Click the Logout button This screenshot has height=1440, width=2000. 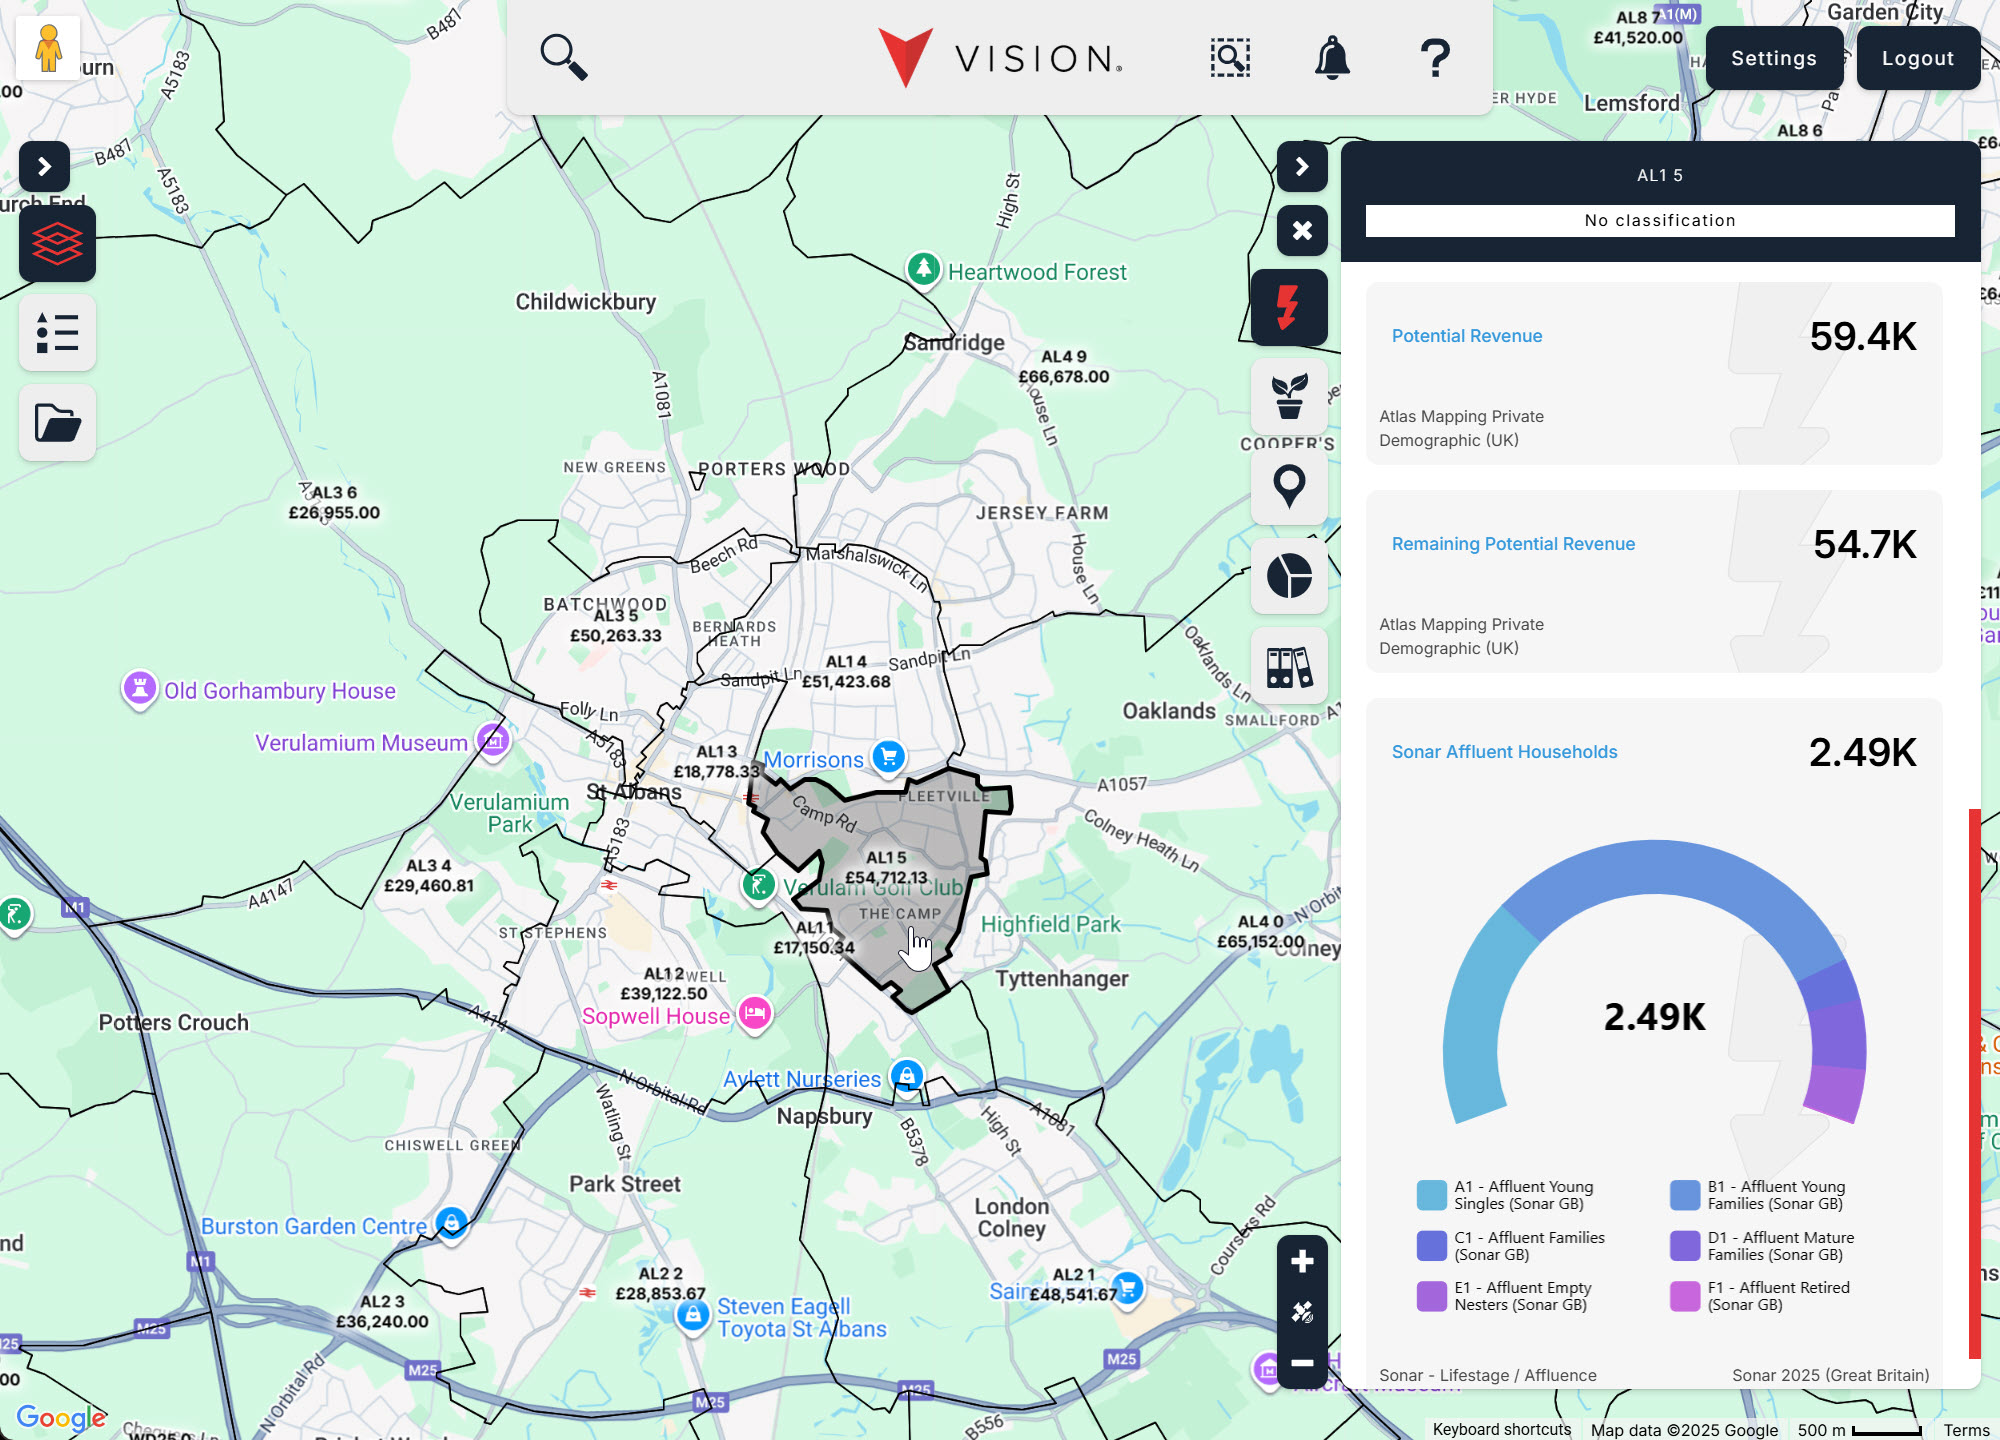pos(1917,58)
